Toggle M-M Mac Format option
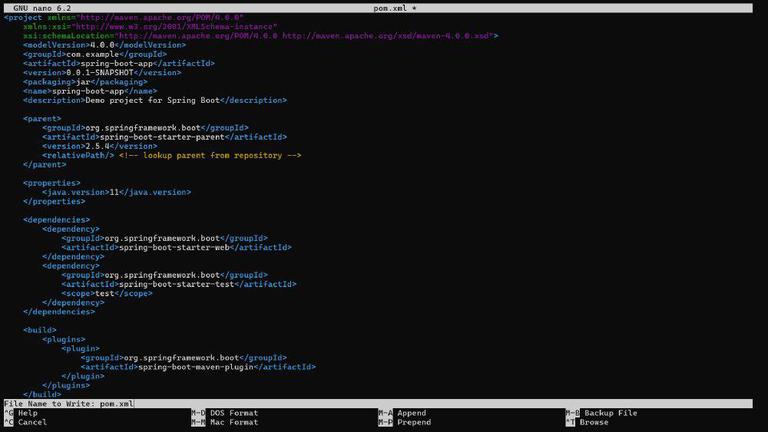Viewport: 768px width, 432px height. [224, 422]
